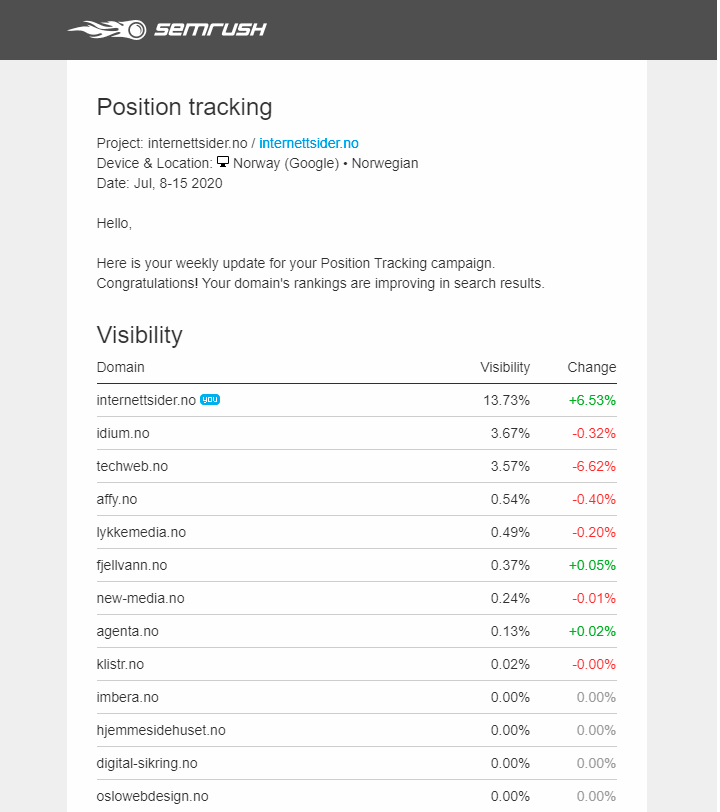Select the digital-sikring.no domain entry
Image resolution: width=720 pixels, height=812 pixels.
(x=147, y=764)
